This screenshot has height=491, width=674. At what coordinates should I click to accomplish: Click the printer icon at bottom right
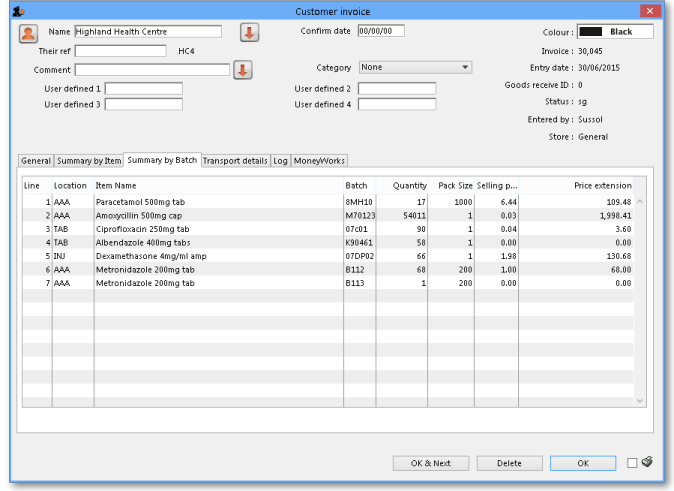647,462
